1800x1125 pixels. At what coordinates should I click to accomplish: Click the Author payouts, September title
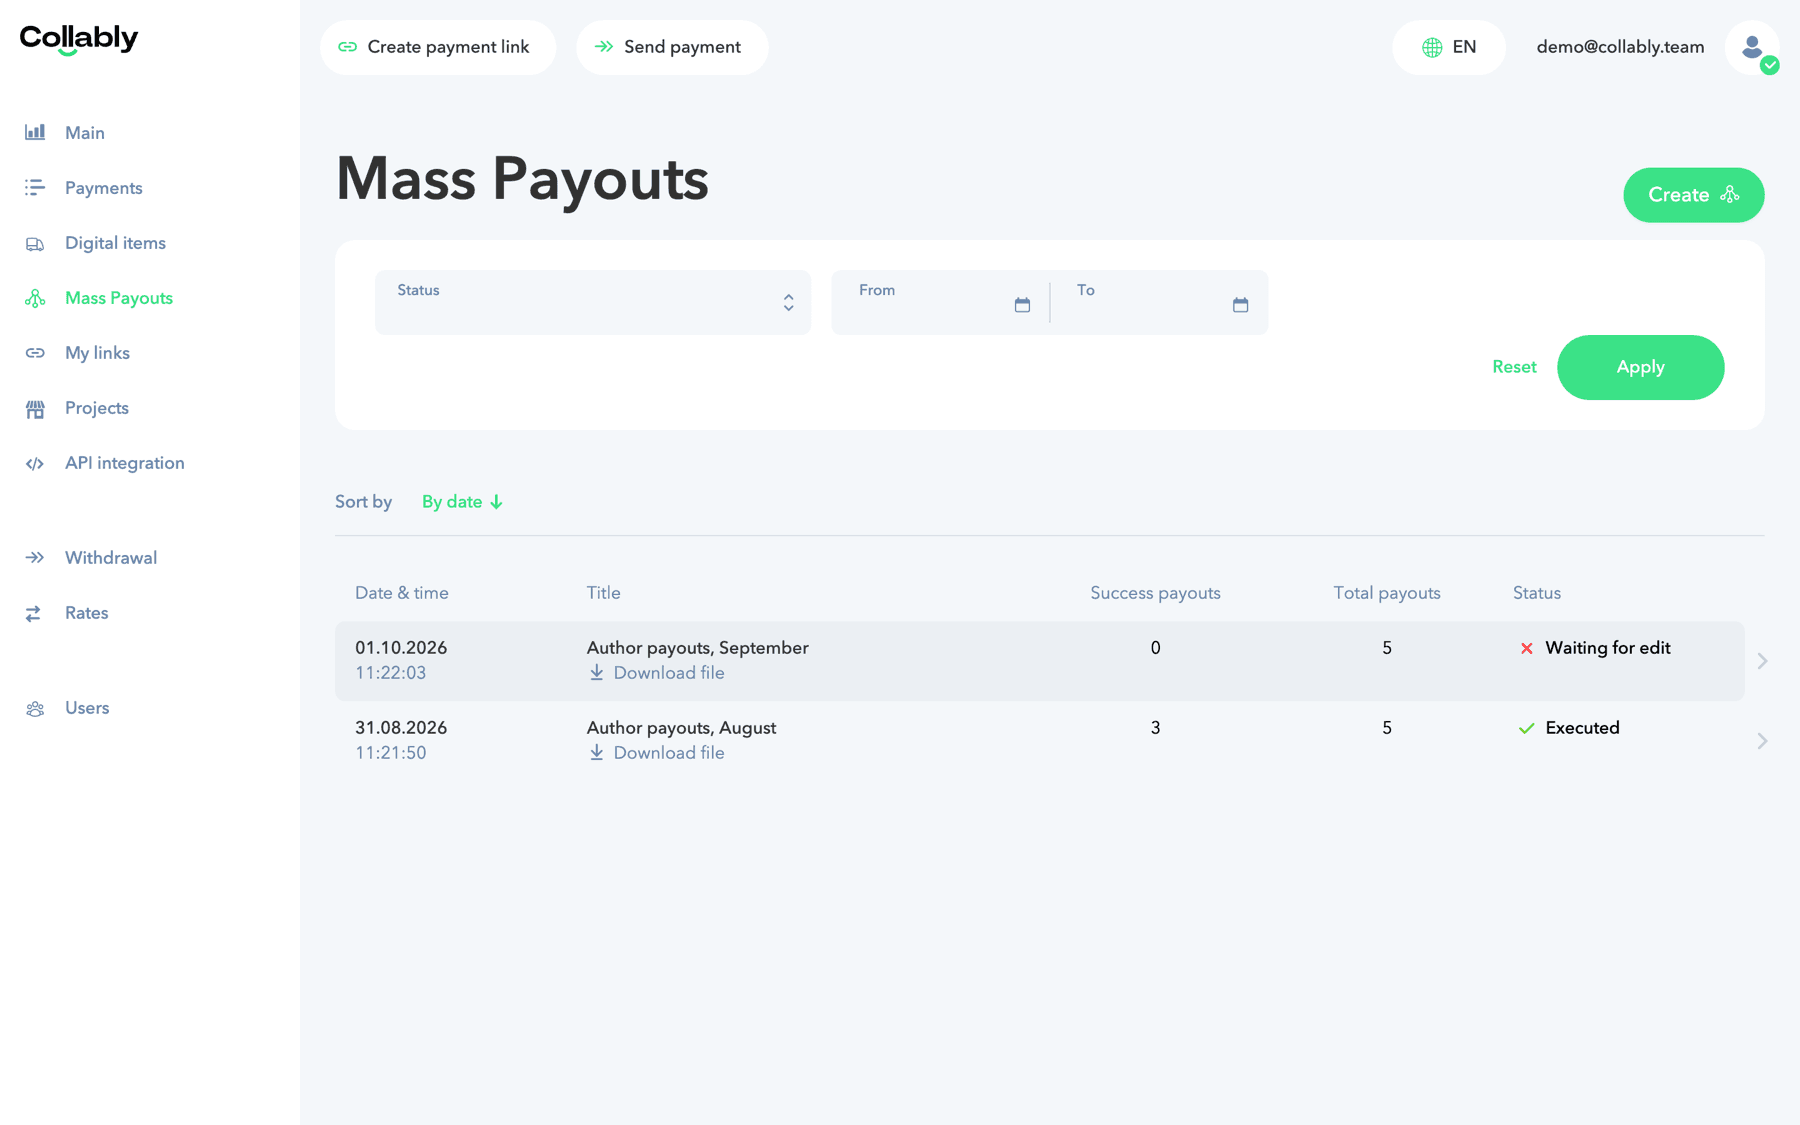pos(697,648)
